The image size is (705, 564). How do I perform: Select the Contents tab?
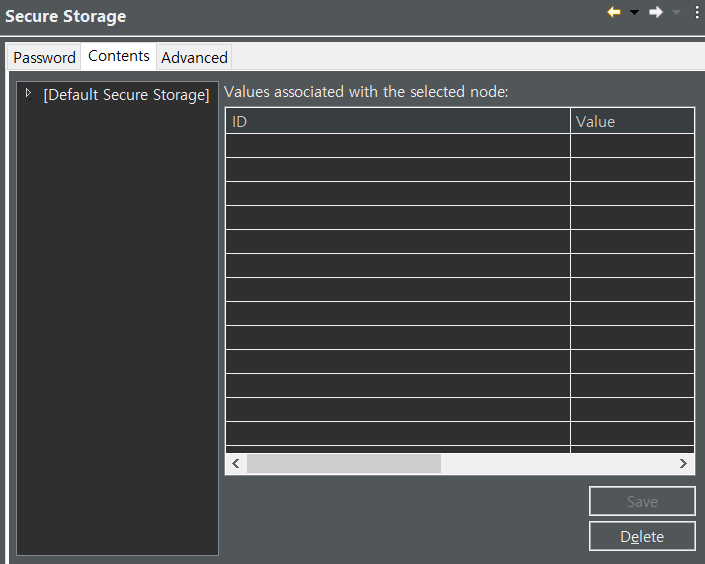[x=119, y=56]
